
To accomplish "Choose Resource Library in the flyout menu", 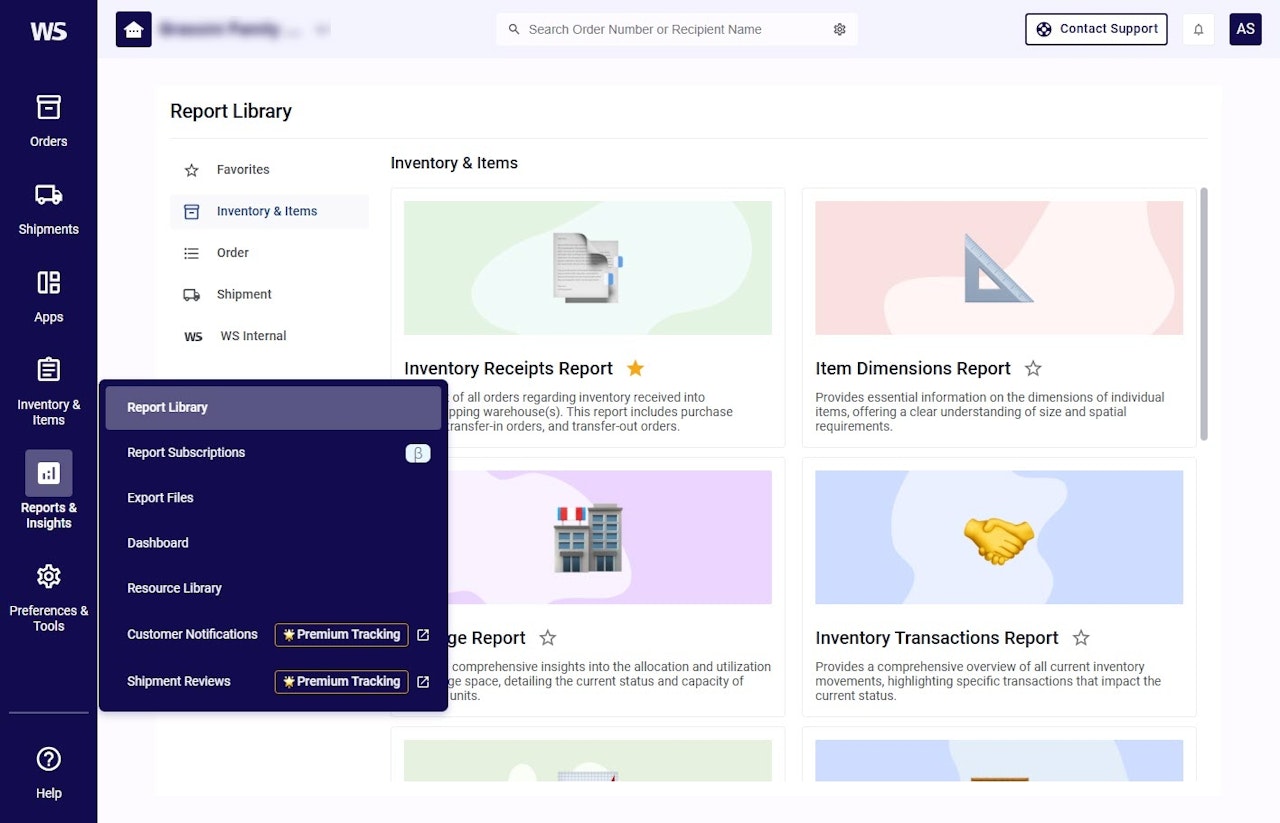I will [x=273, y=588].
